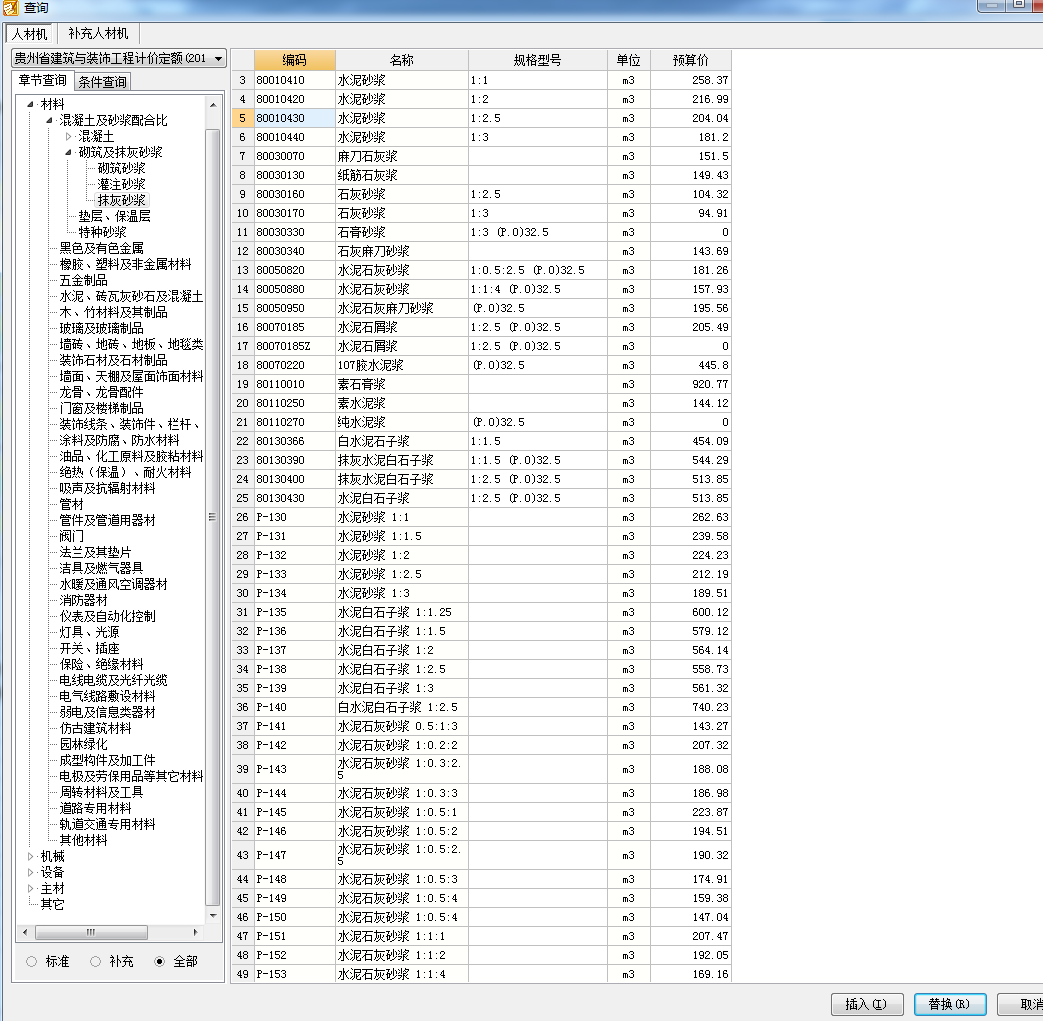Select code cell 80010430
Image resolution: width=1043 pixels, height=1021 pixels.
tap(294, 118)
